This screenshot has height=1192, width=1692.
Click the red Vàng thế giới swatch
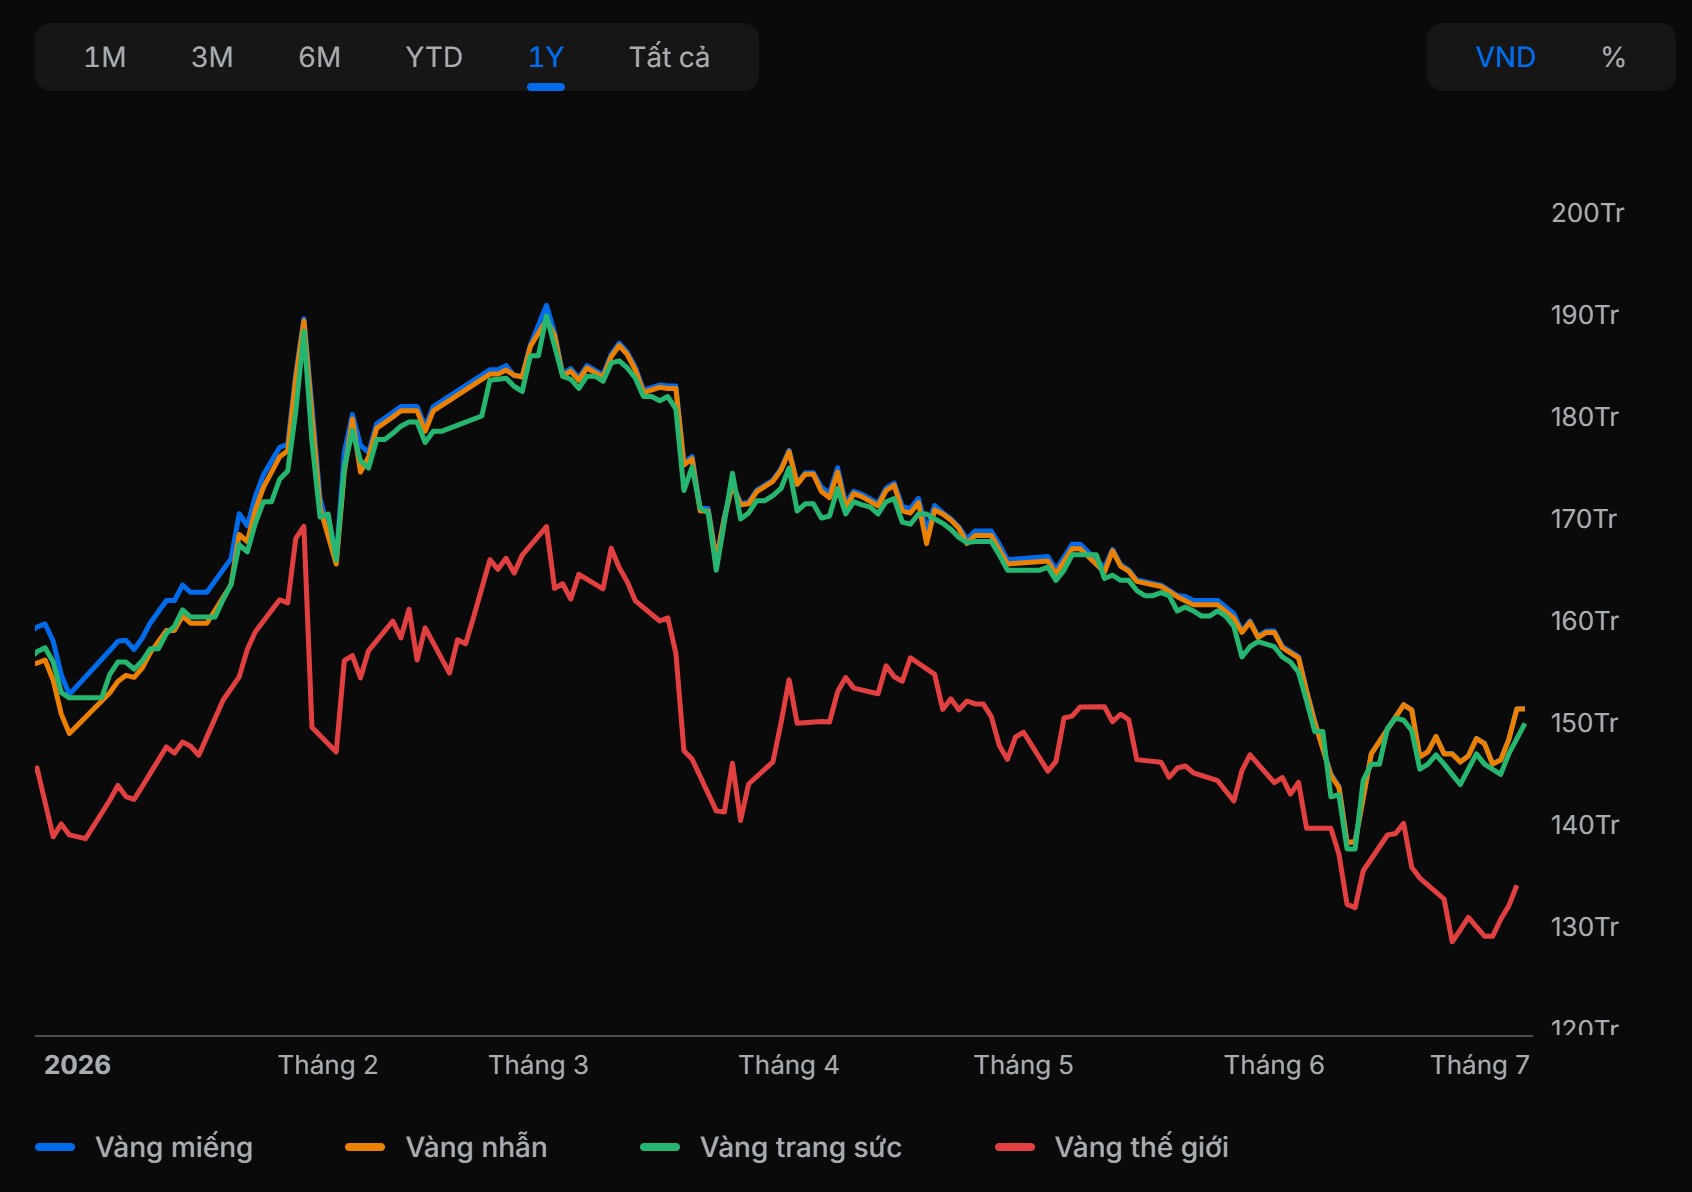1015,1147
